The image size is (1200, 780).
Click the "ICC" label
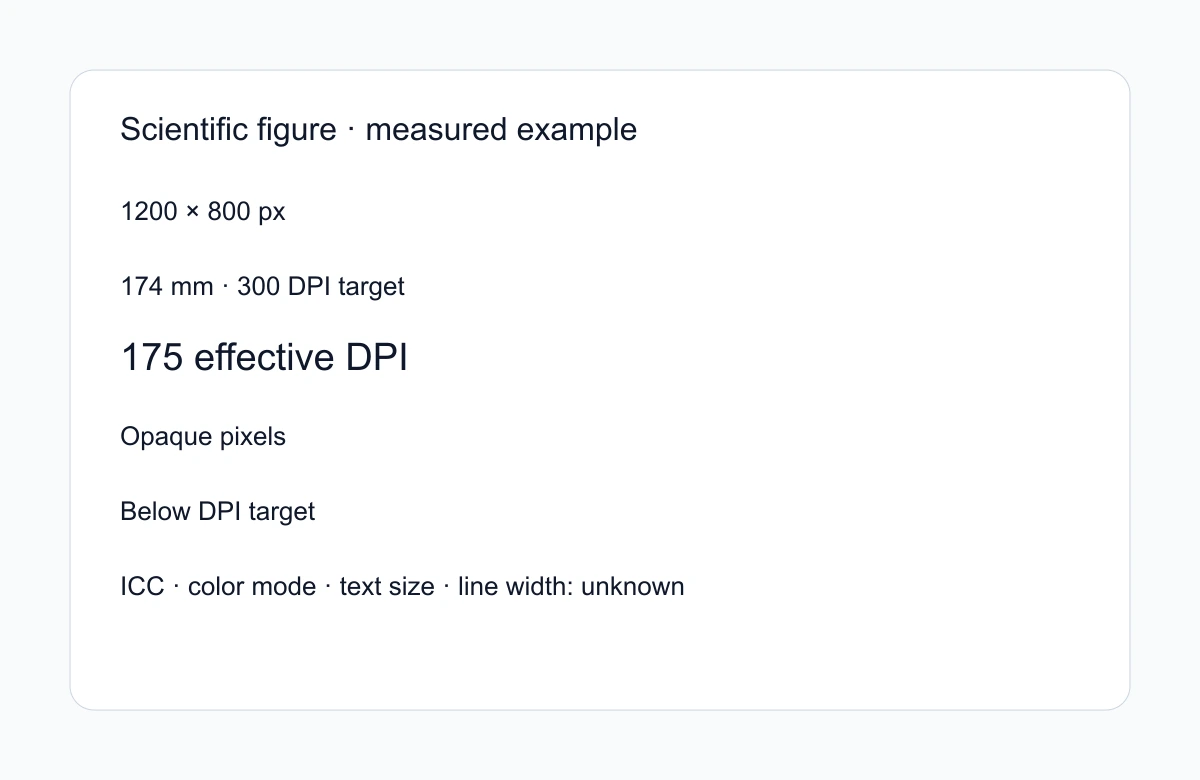142,587
